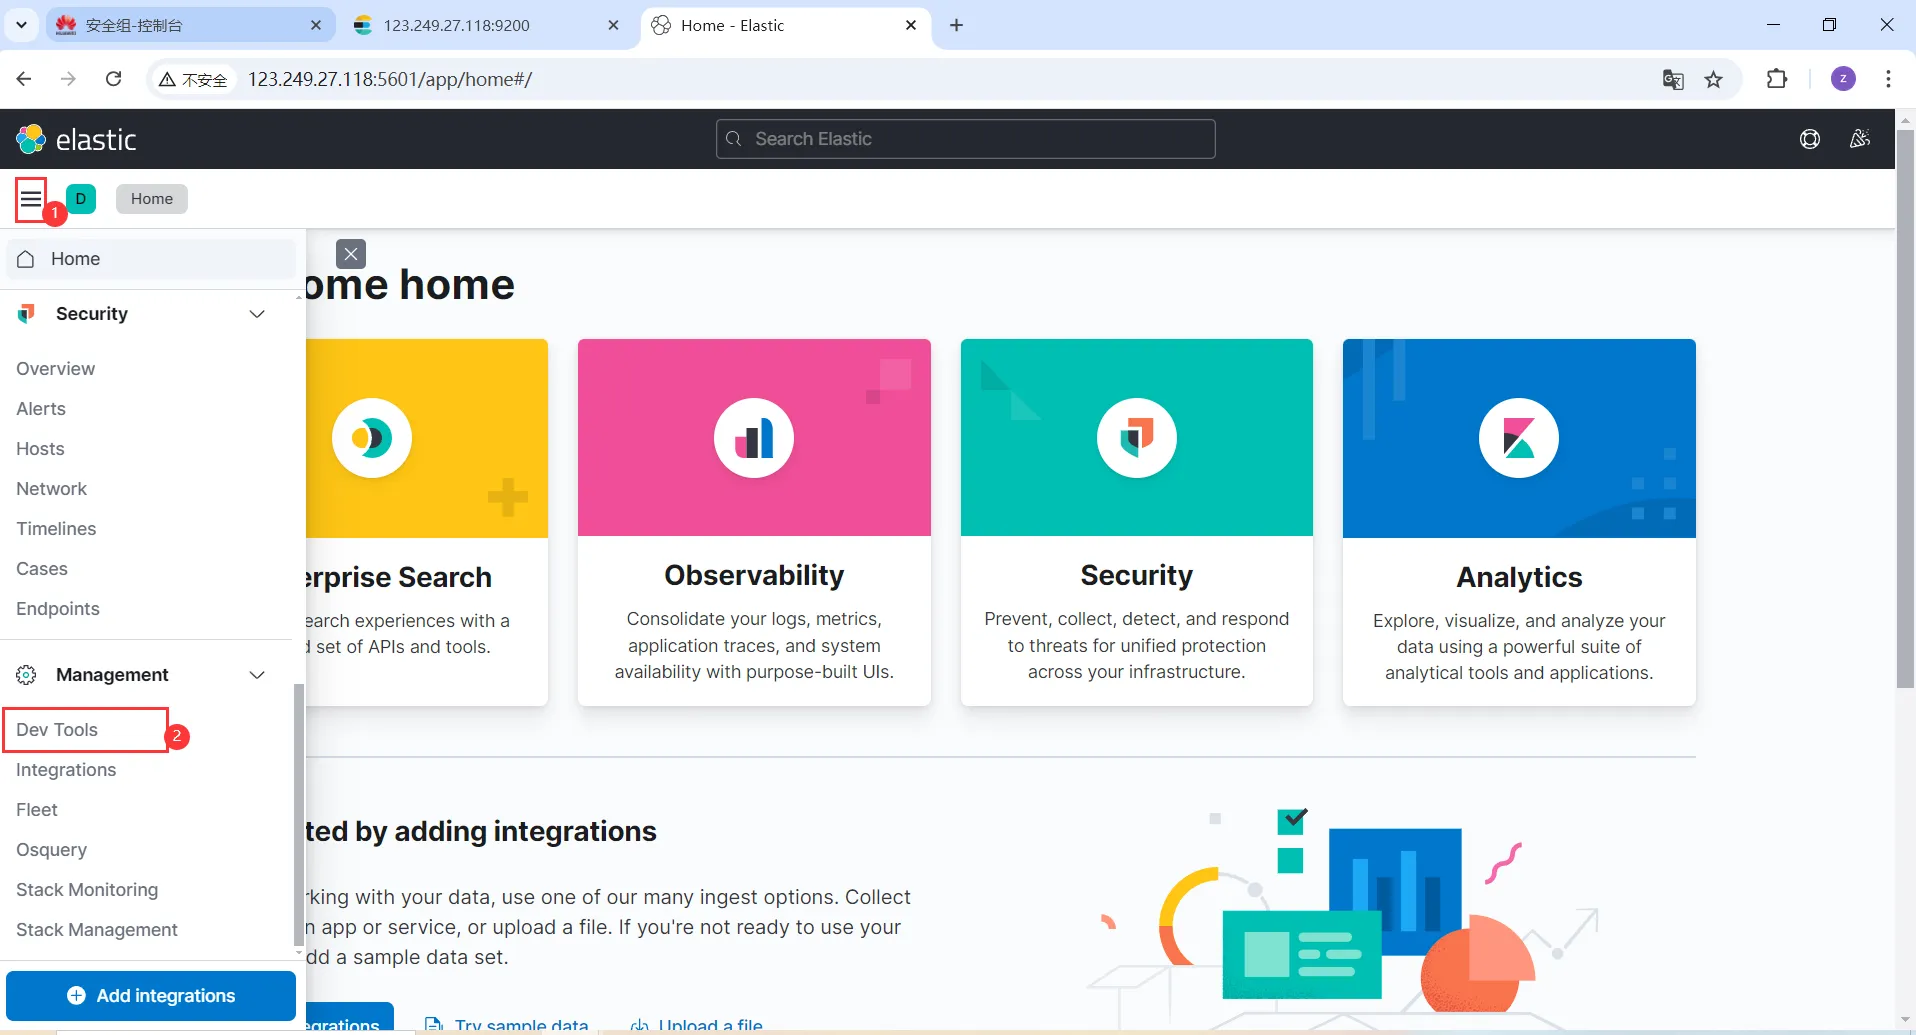The image size is (1916, 1035).
Task: Click the Add integrations button
Action: 151,996
